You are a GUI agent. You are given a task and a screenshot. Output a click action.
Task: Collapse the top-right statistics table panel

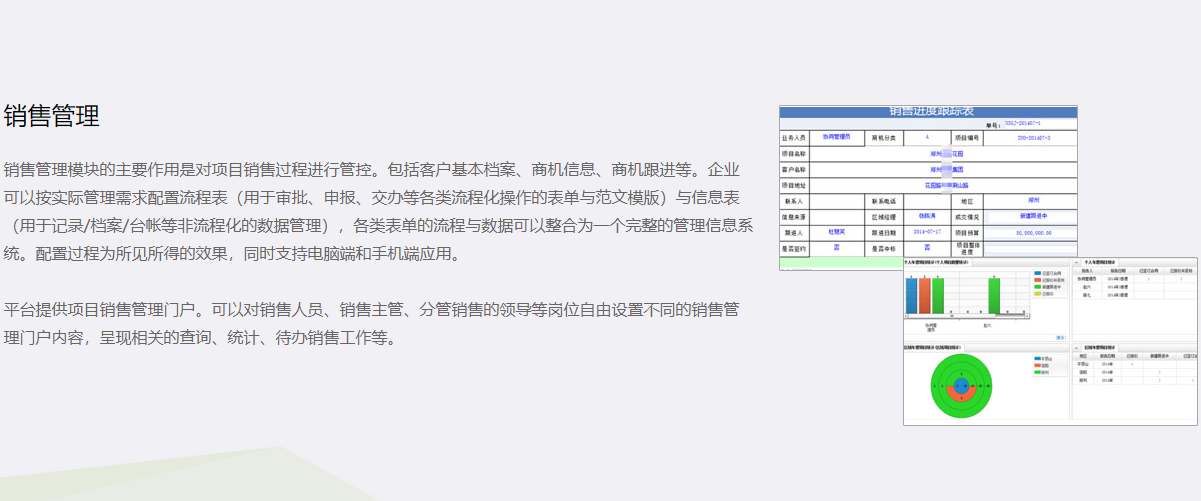1078,263
